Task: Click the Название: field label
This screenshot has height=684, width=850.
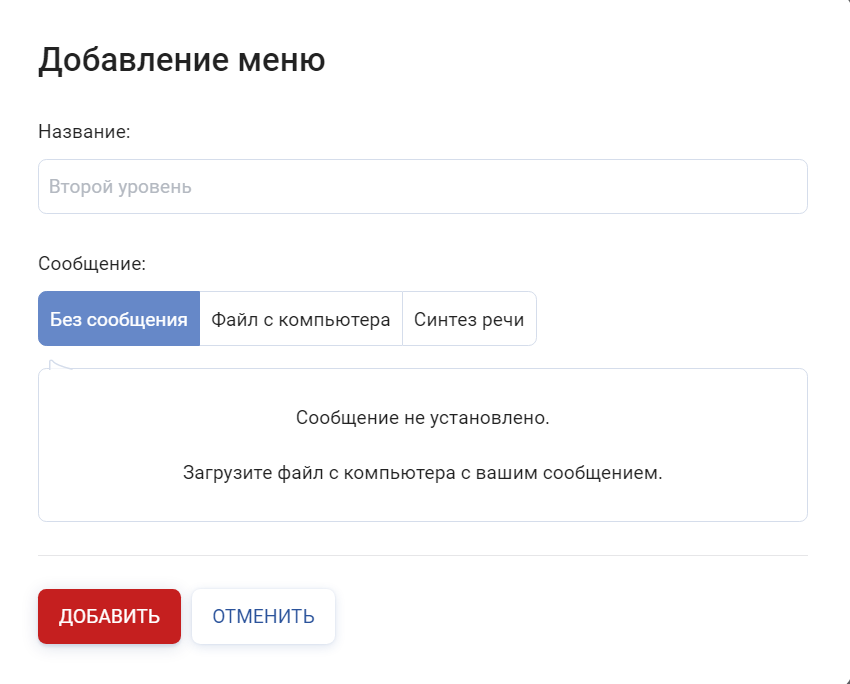Action: click(x=84, y=131)
